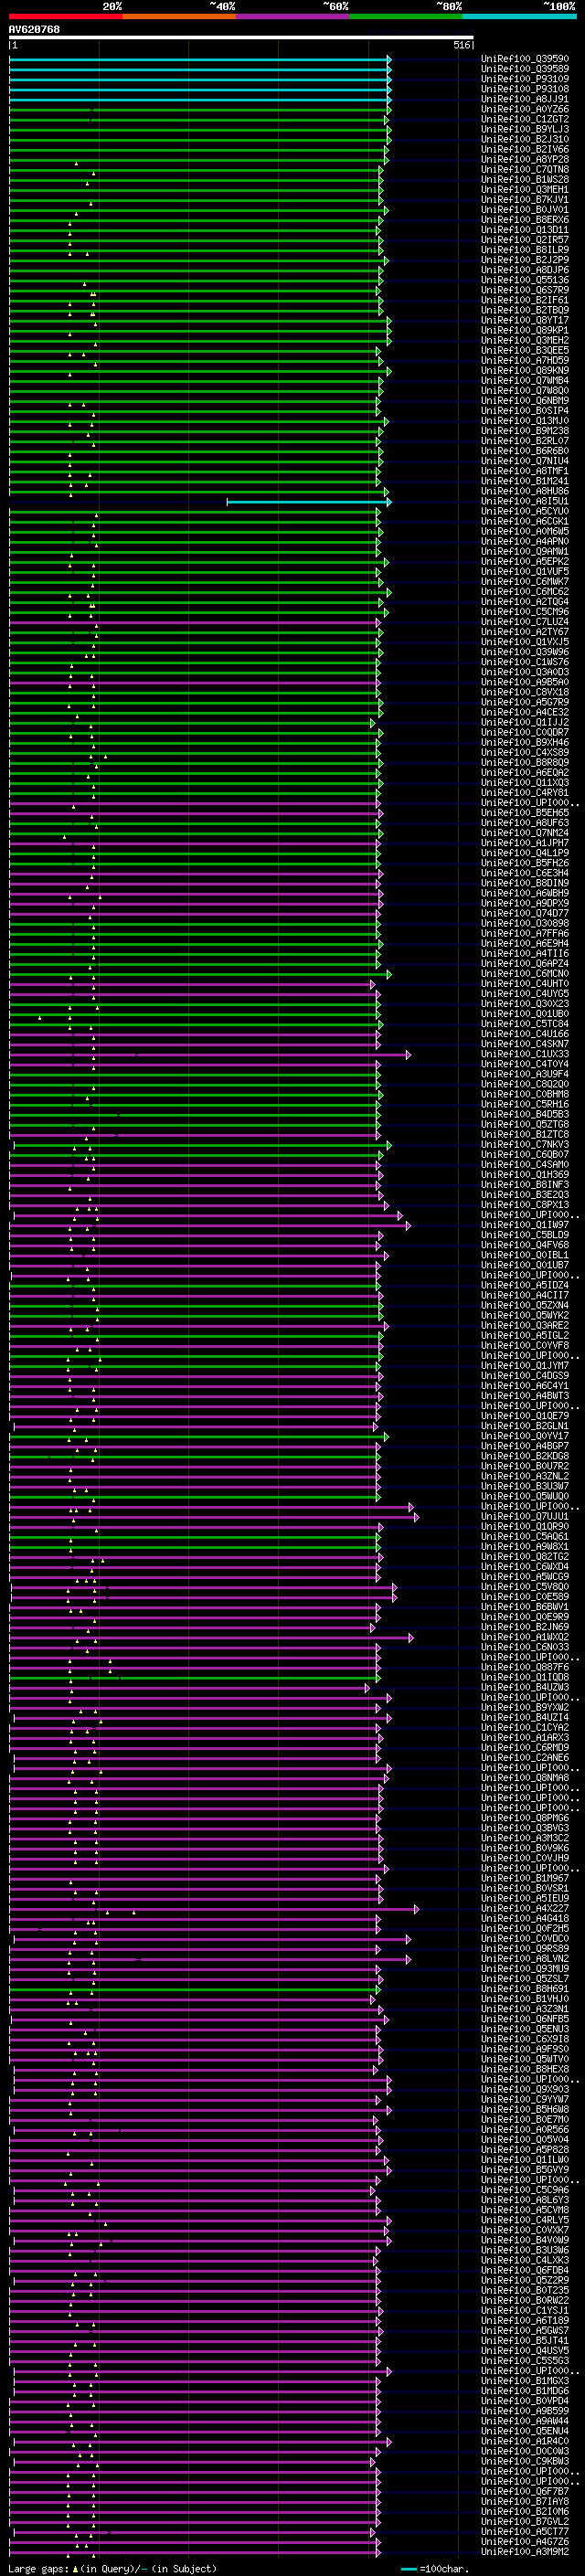Viewport: 585px width, 2576px height.
Task: Select the UniRef100_A9DPX9 label
Action: (525, 903)
